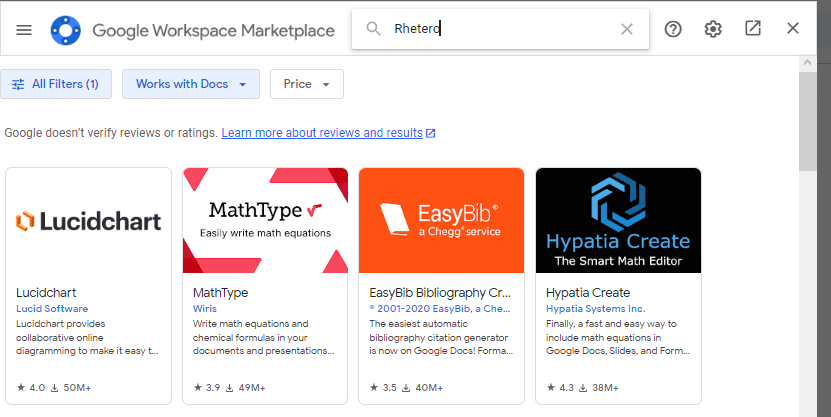Open the EasyBib orange thumbnail
Screen dimensions: 831x417
click(441, 220)
